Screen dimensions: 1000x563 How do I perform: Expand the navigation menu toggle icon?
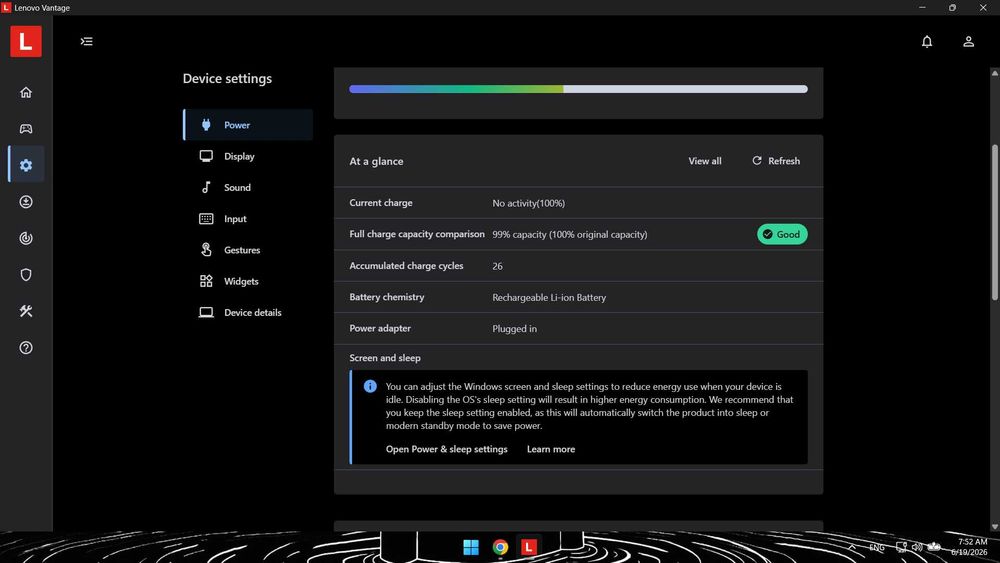click(x=87, y=41)
